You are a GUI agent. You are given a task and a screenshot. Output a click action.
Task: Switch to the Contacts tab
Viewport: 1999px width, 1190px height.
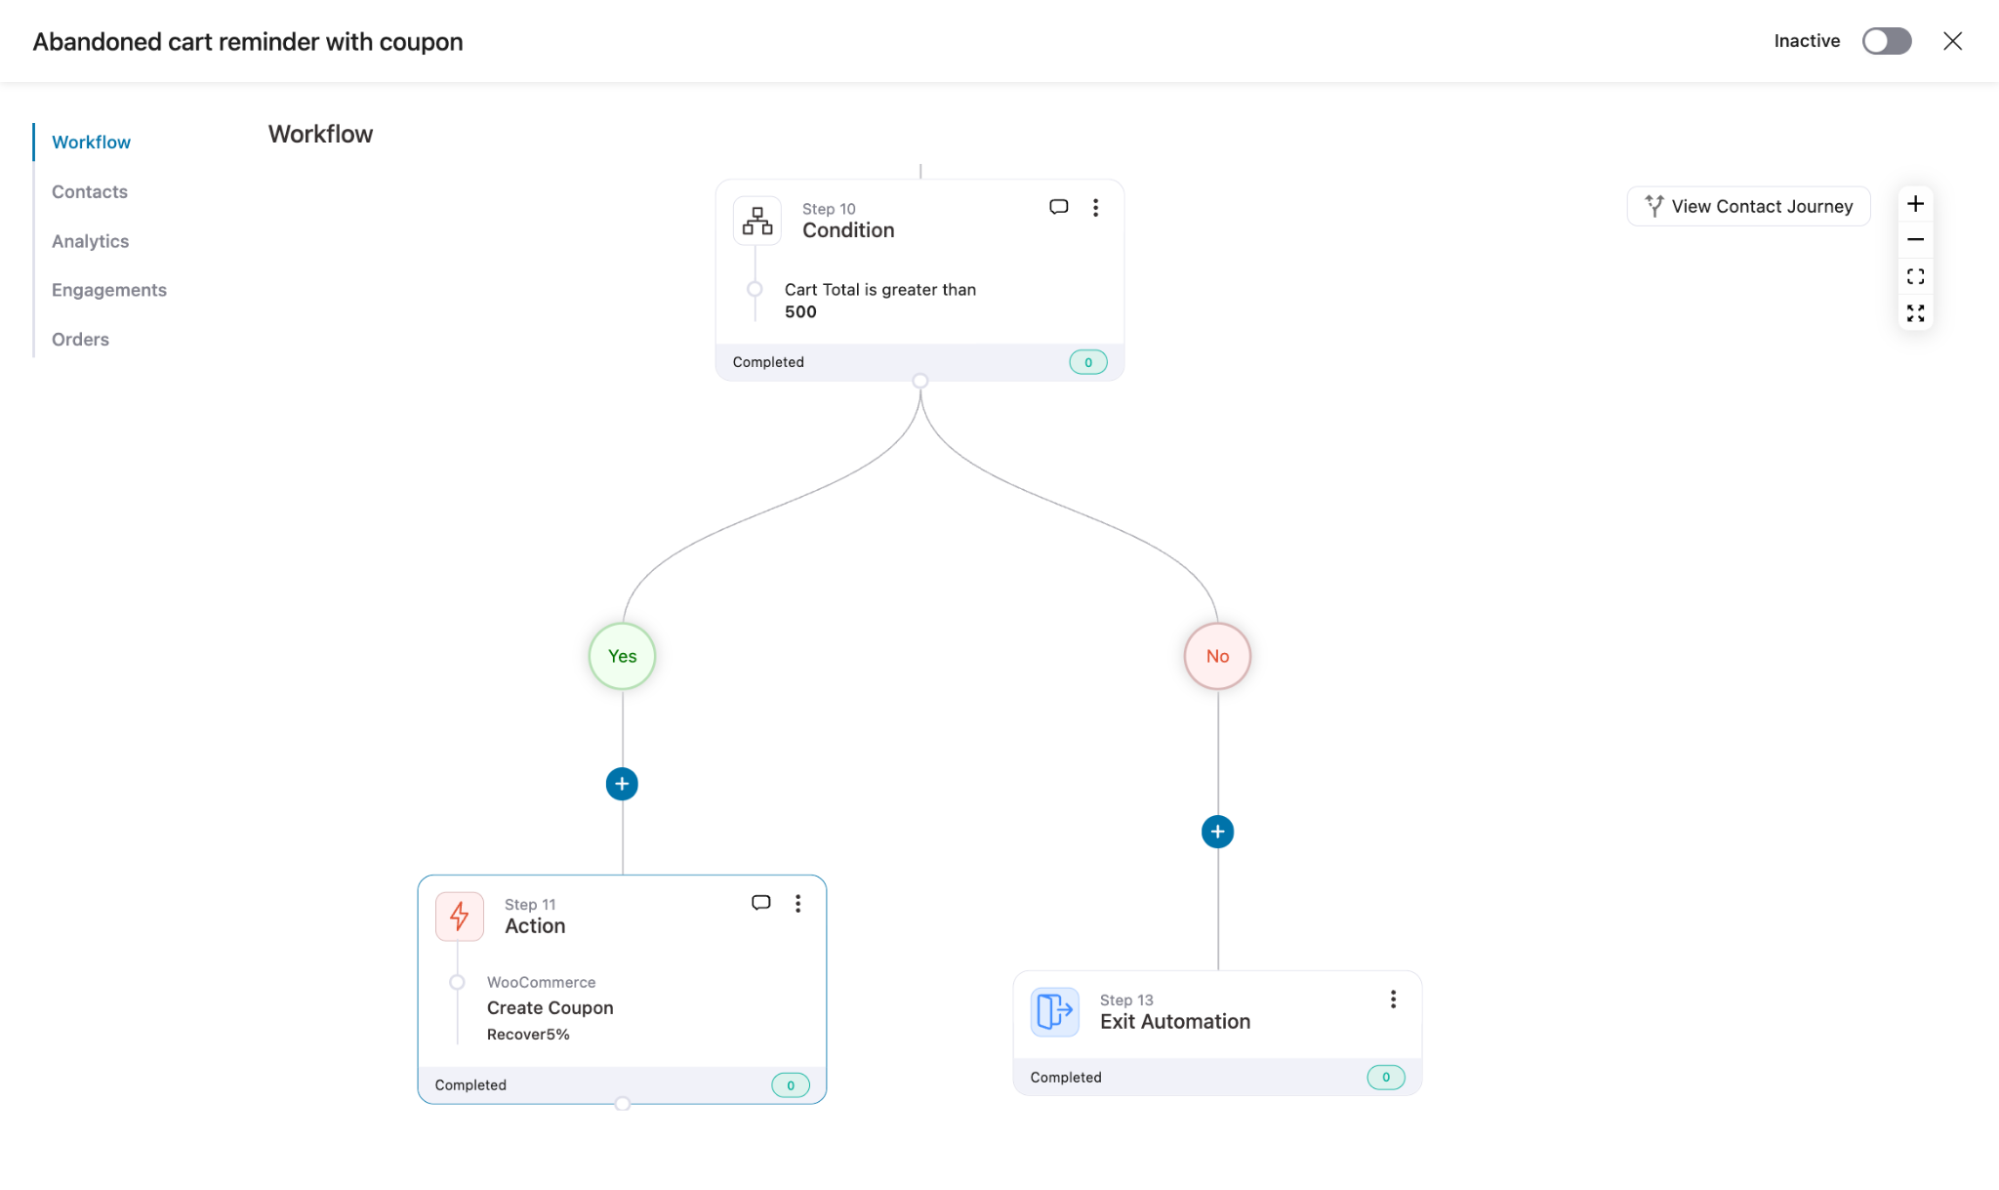(x=90, y=191)
